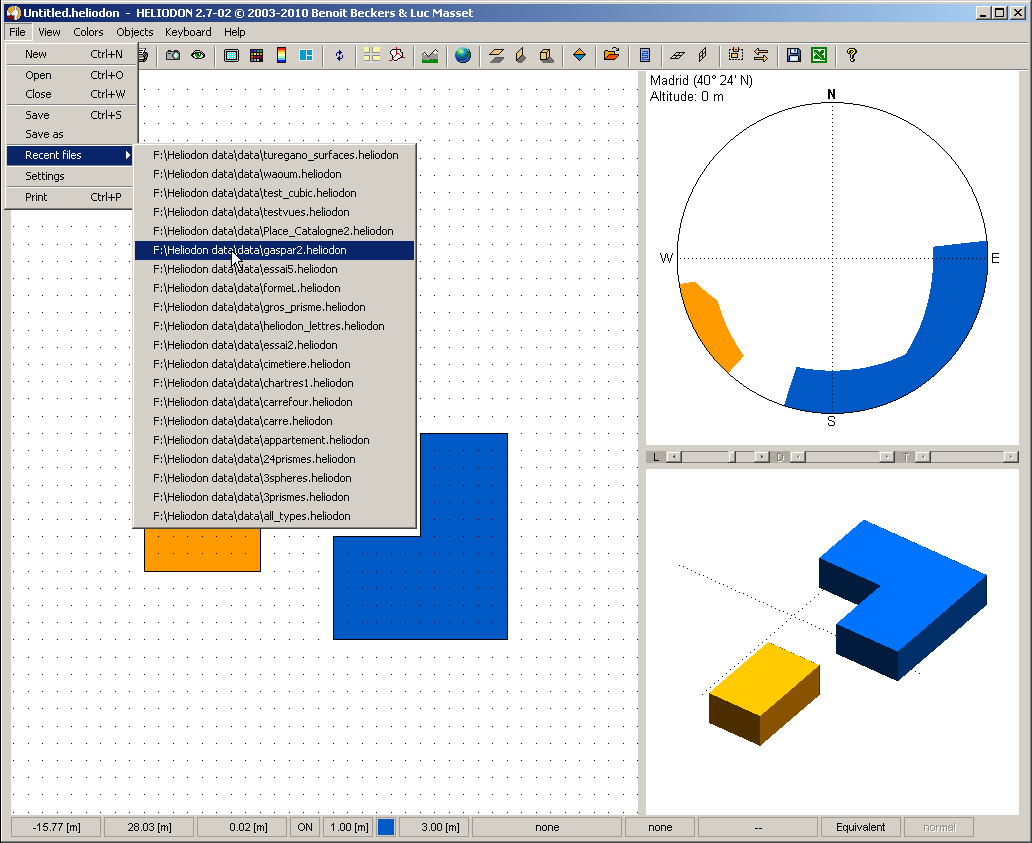Click the blue document list icon

point(645,55)
